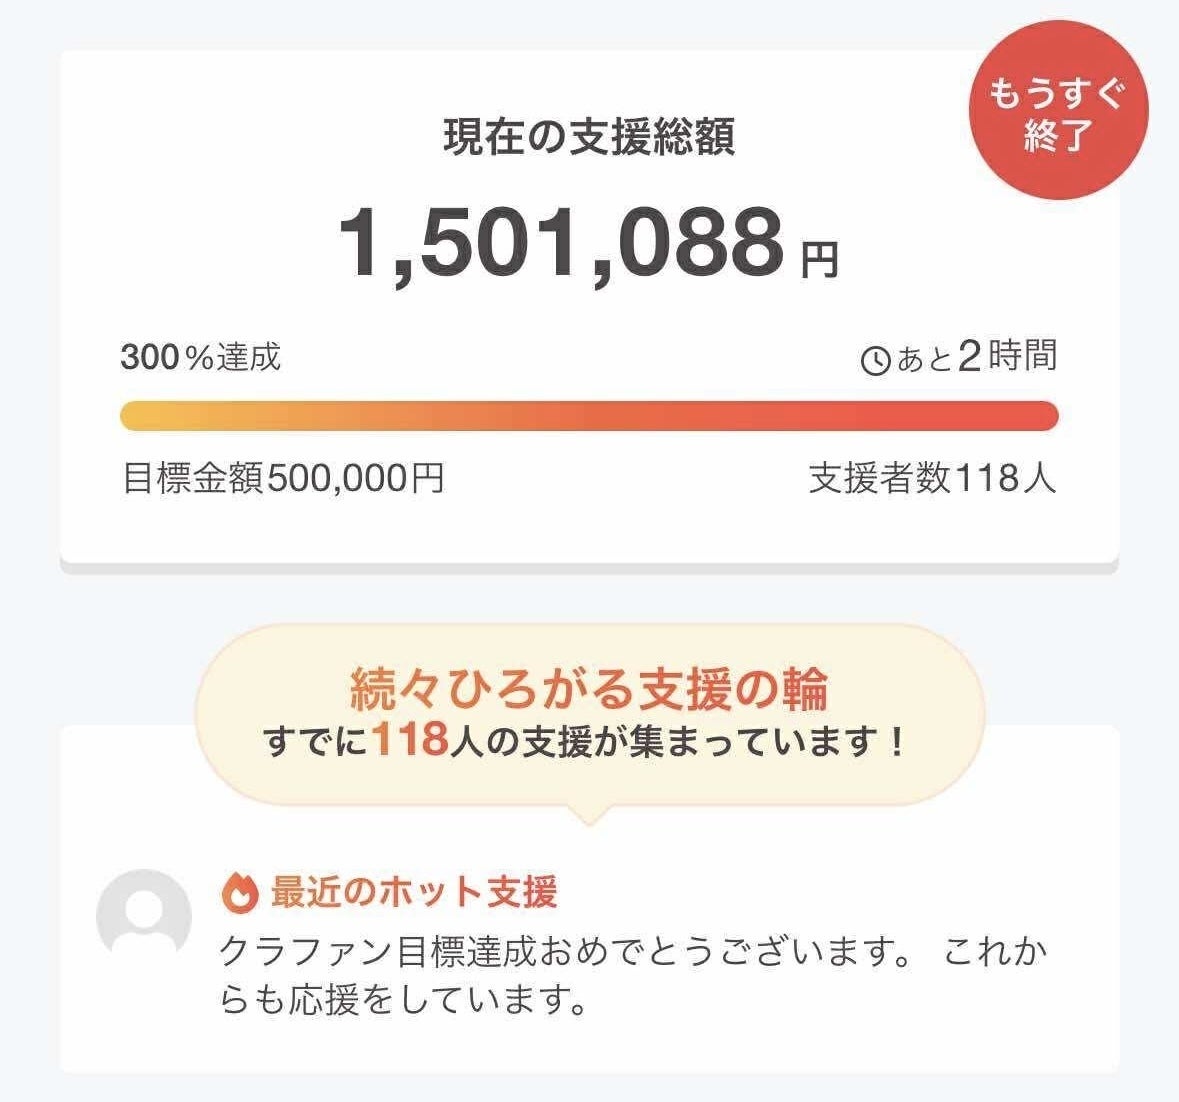Click the 円 symbol after the total
The height and width of the screenshot is (1102, 1179).
[x=820, y=260]
